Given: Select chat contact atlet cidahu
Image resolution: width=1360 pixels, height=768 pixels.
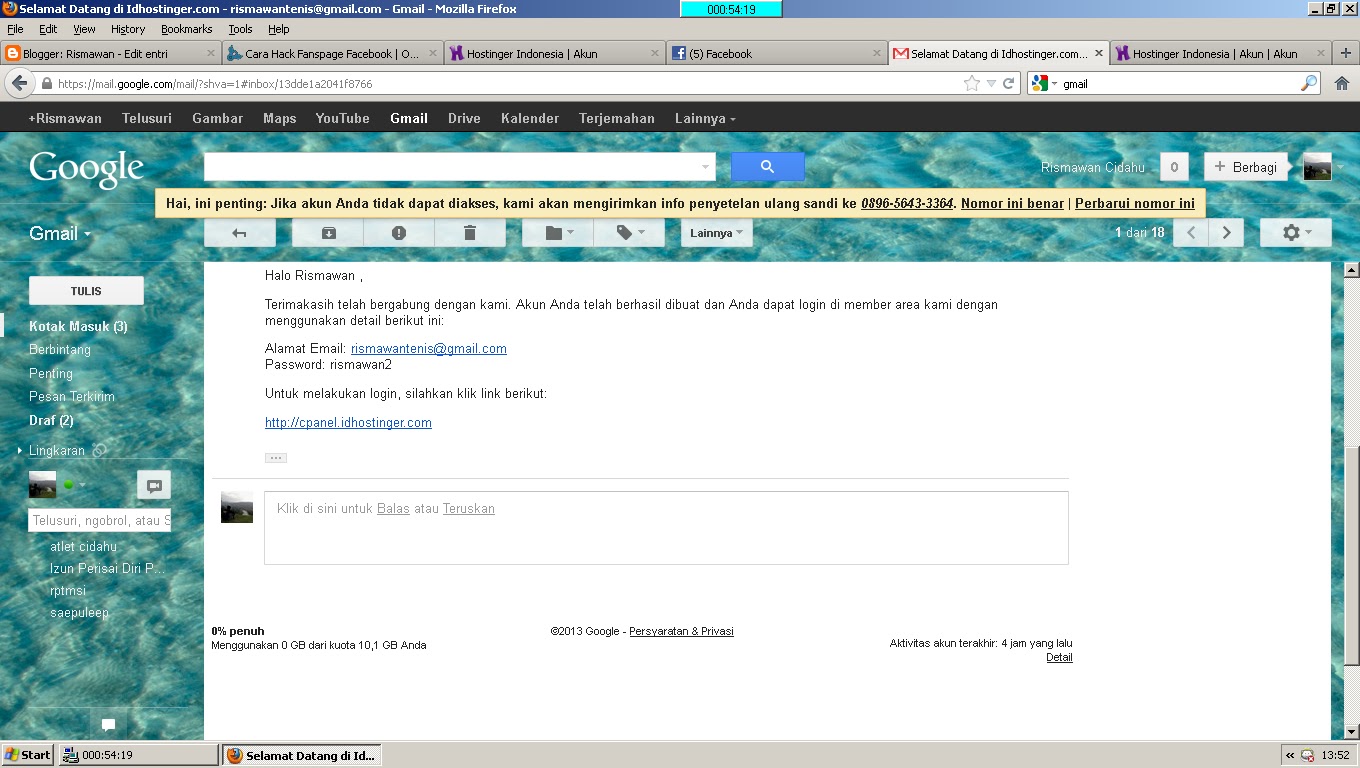Looking at the screenshot, I should click(84, 546).
